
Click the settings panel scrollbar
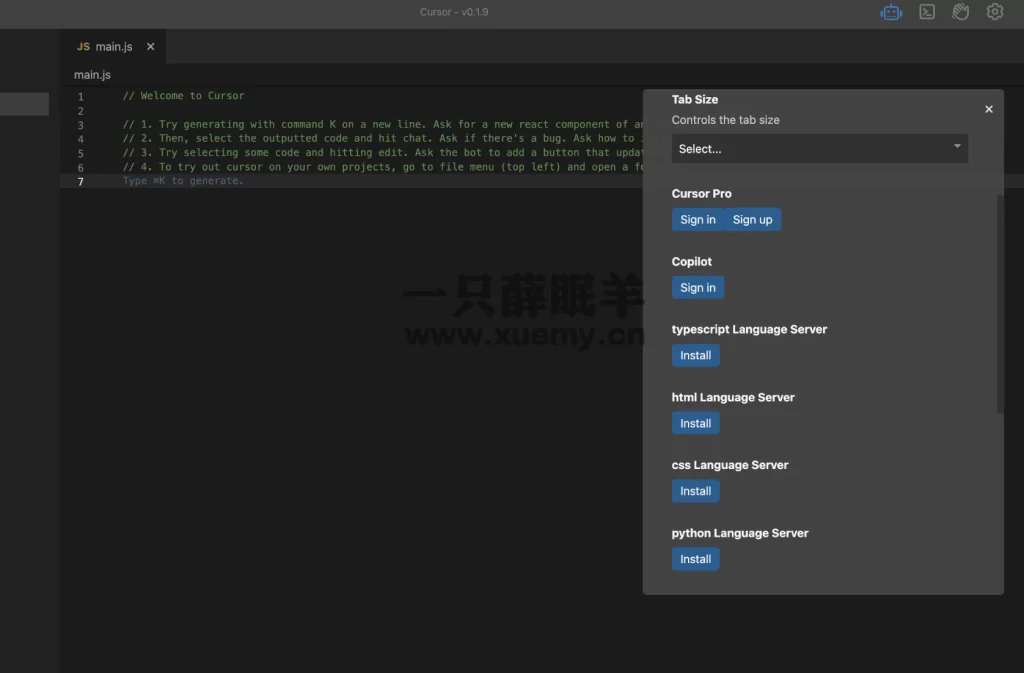pyautogui.click(x=1000, y=304)
